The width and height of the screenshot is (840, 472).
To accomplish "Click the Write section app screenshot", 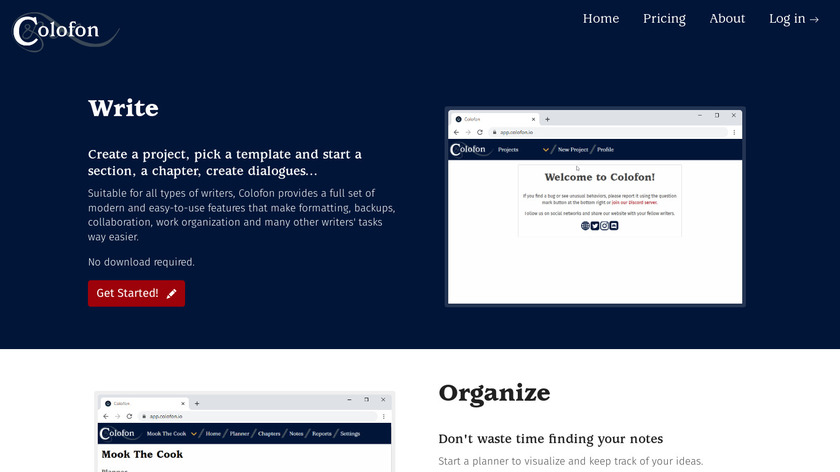I will (x=595, y=207).
